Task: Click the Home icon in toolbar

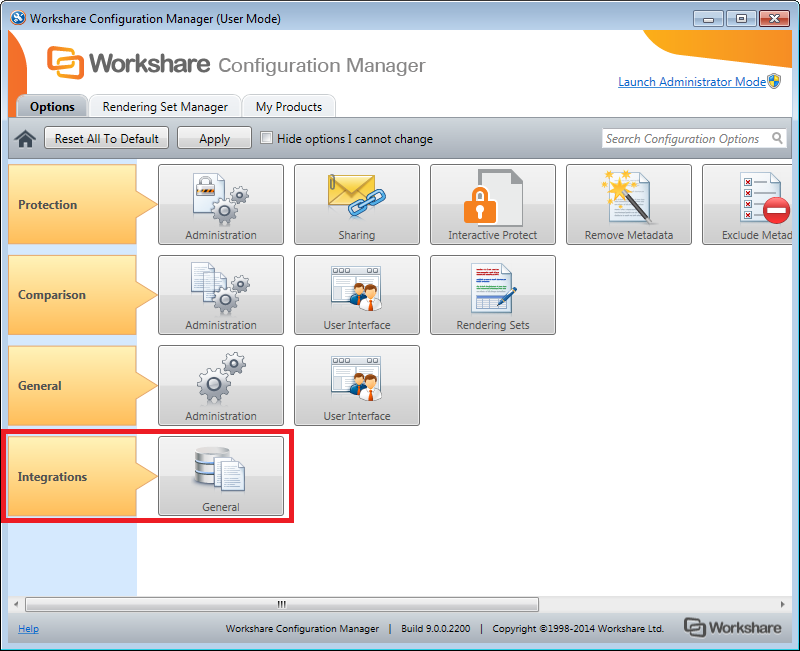Action: pos(25,138)
